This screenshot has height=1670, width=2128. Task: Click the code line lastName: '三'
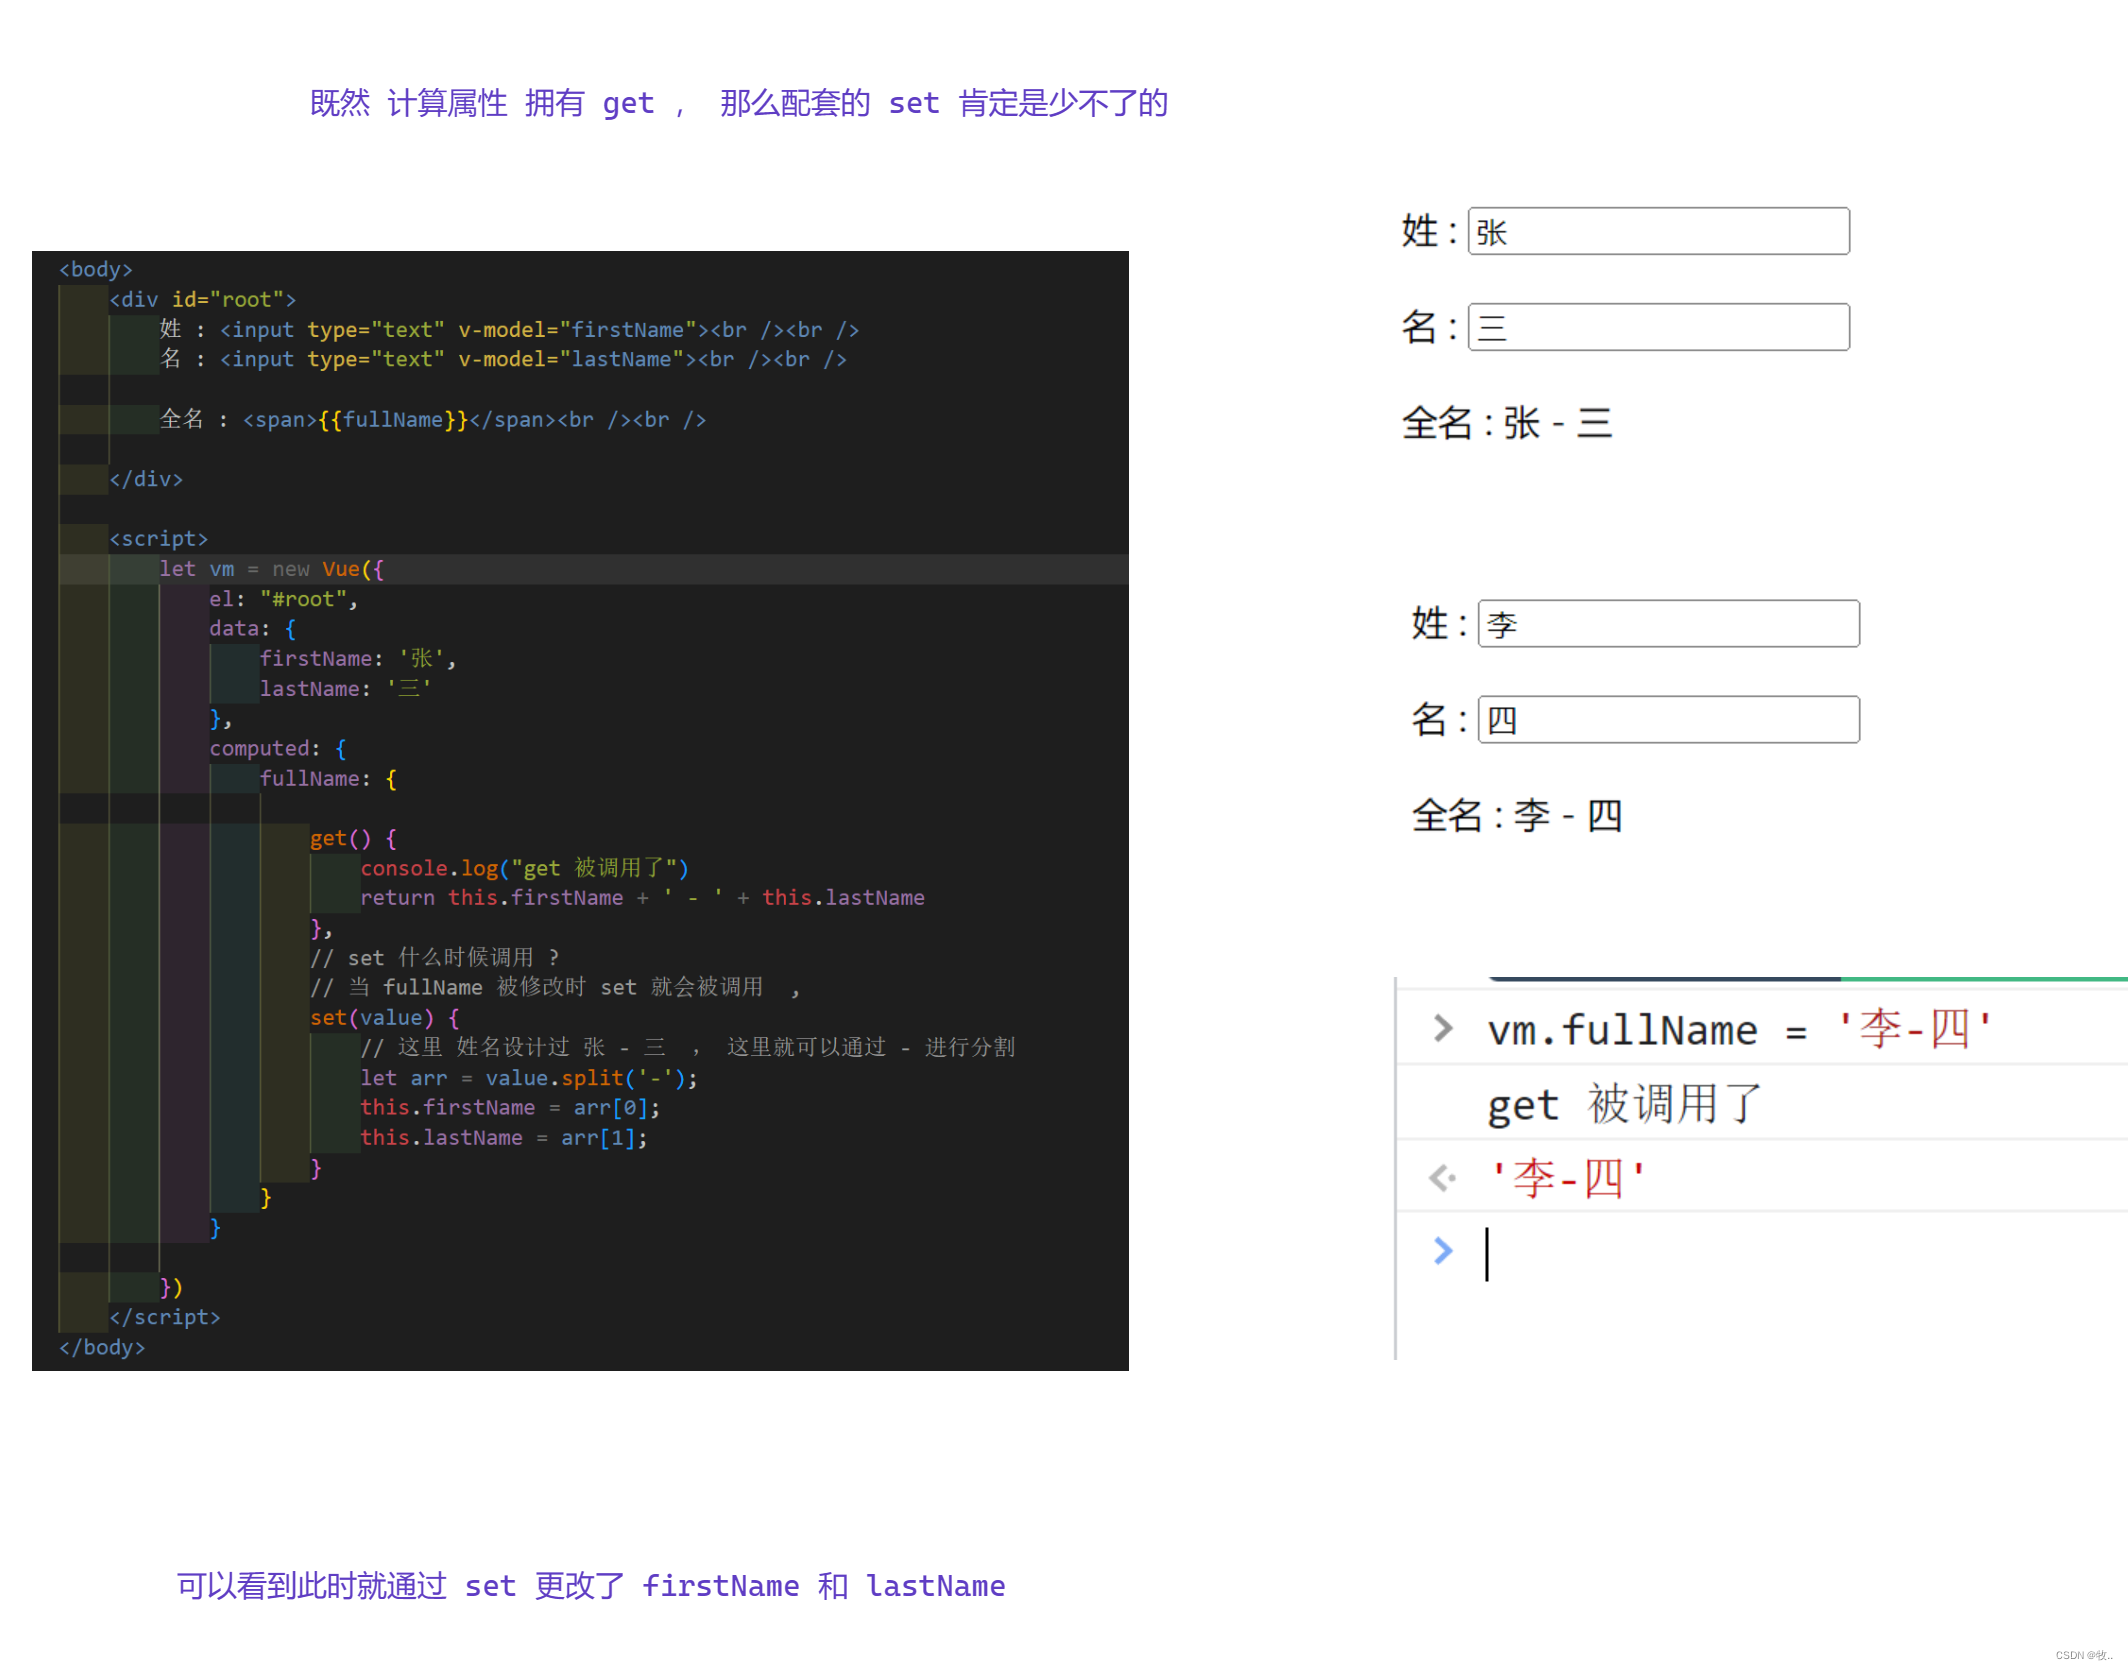coord(345,689)
